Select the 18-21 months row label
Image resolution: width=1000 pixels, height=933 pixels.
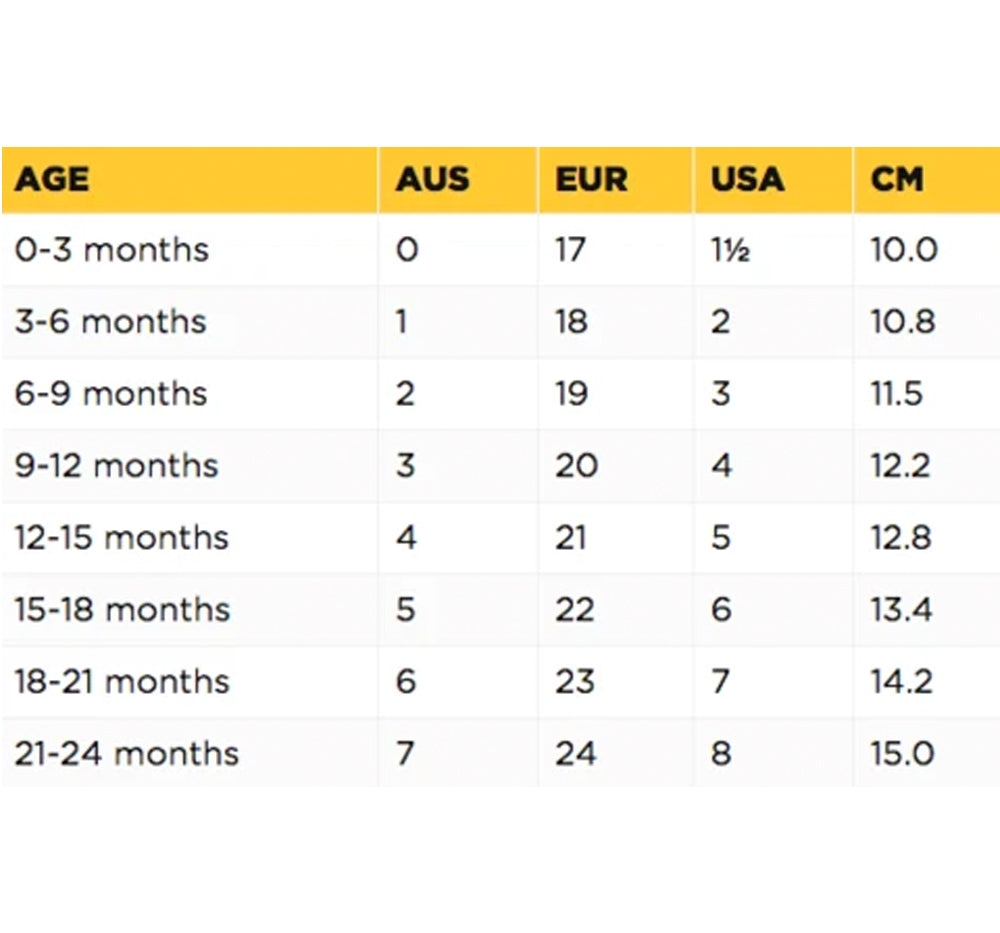(x=122, y=682)
